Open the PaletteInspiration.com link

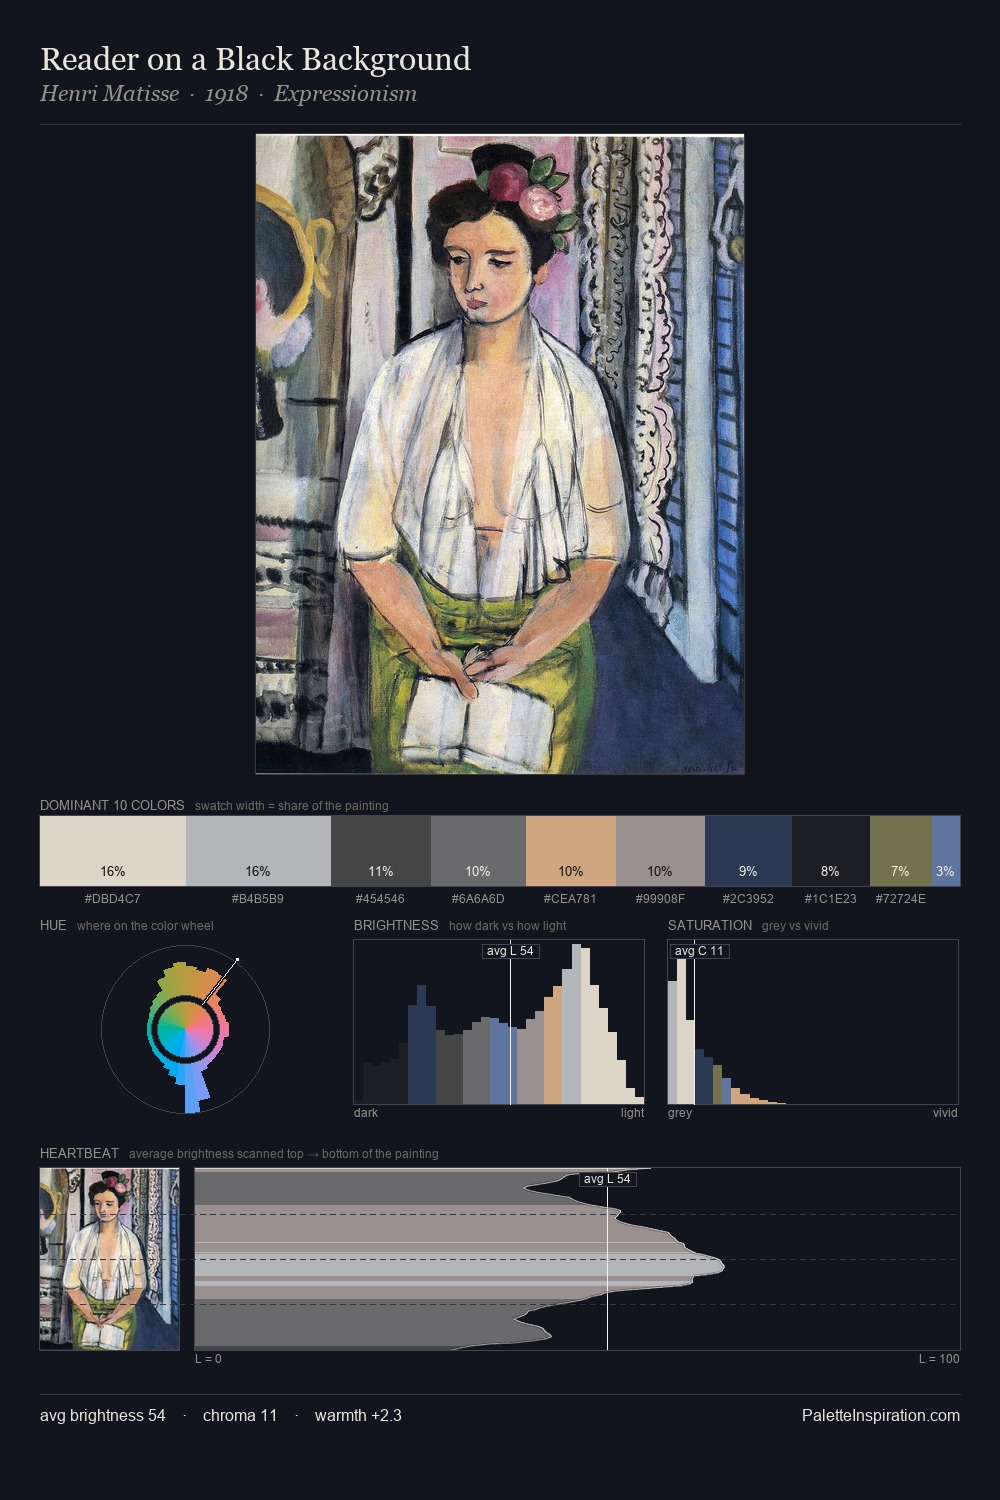click(x=881, y=1415)
